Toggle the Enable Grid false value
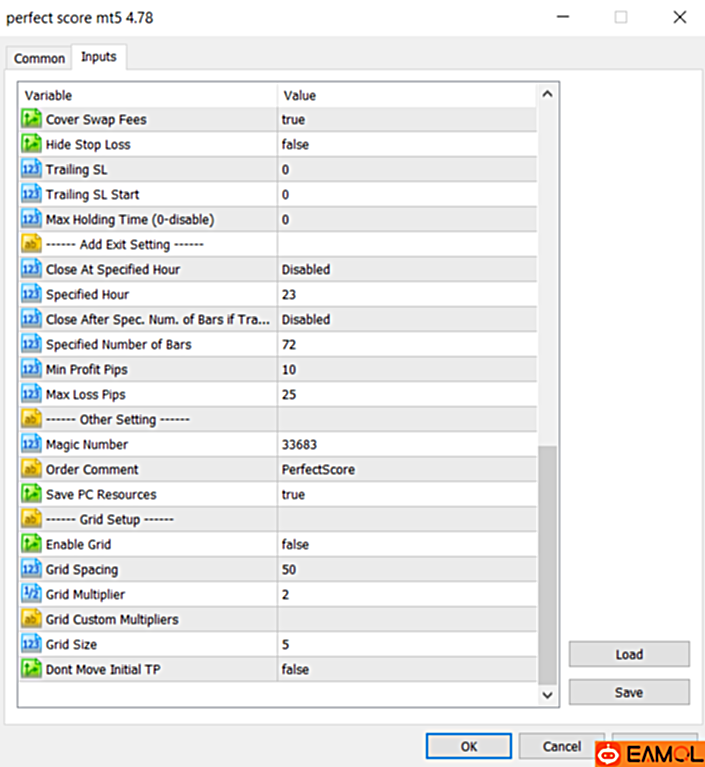Viewport: 705px width, 767px height. pyautogui.click(x=407, y=544)
